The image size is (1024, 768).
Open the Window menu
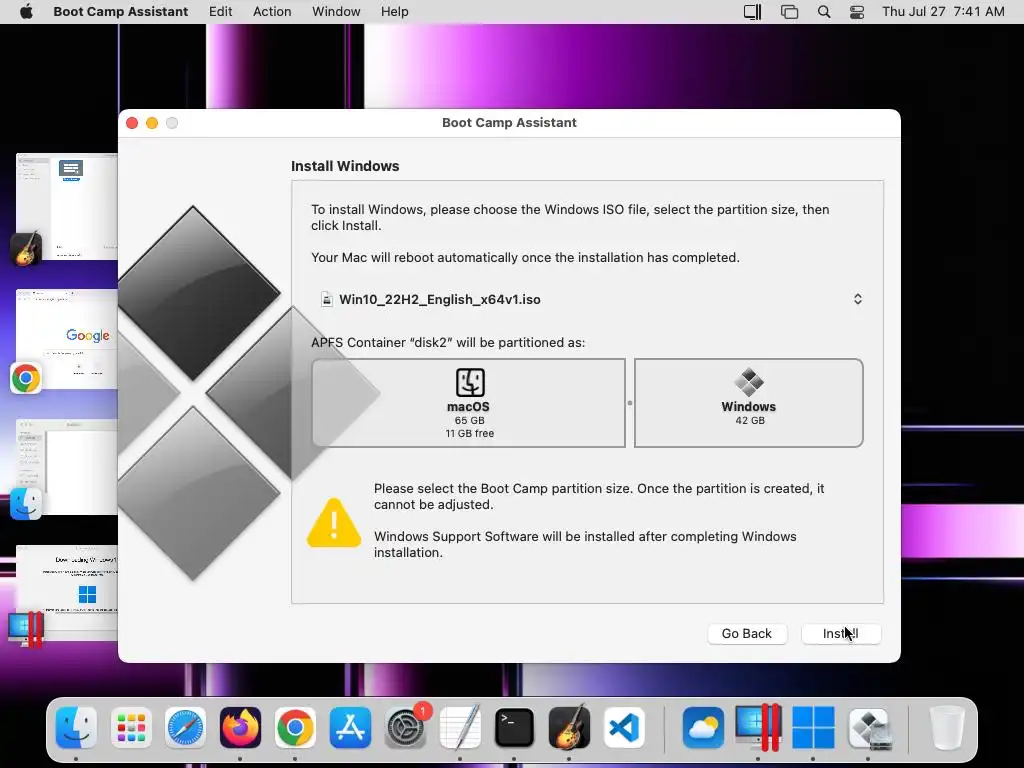[x=336, y=12]
